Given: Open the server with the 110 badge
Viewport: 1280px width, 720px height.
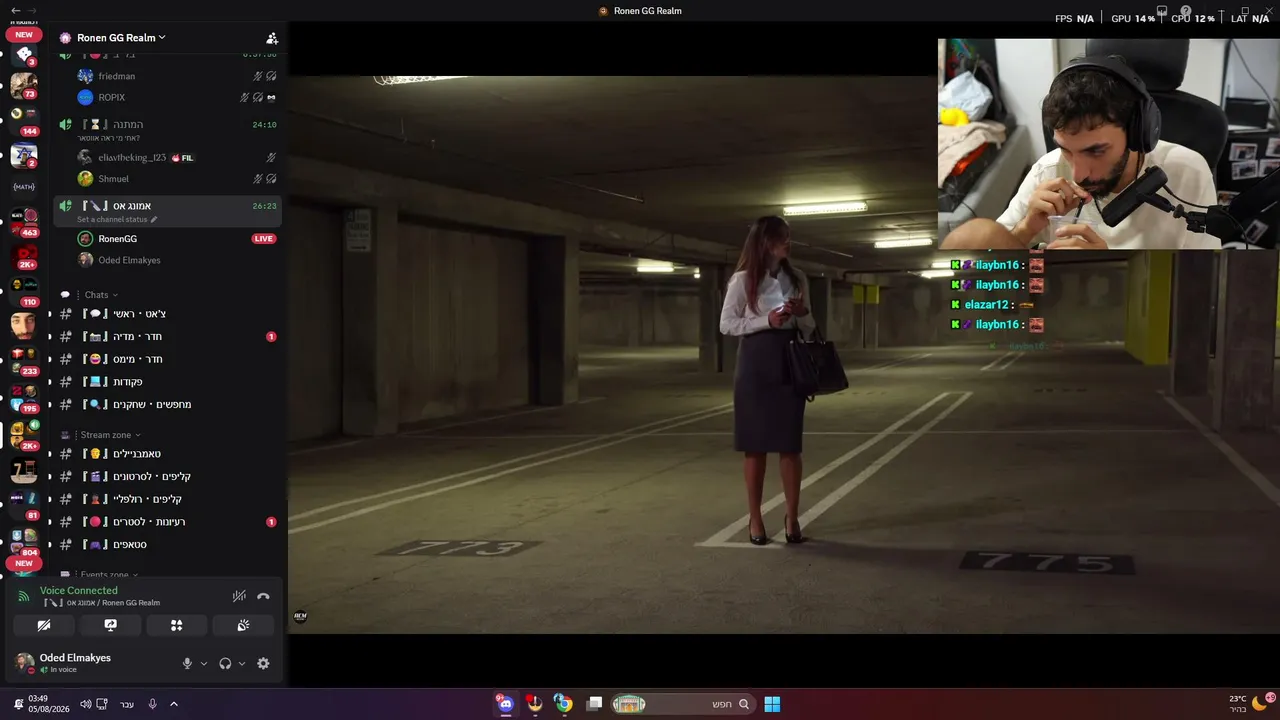Looking at the screenshot, I should pyautogui.click(x=24, y=290).
